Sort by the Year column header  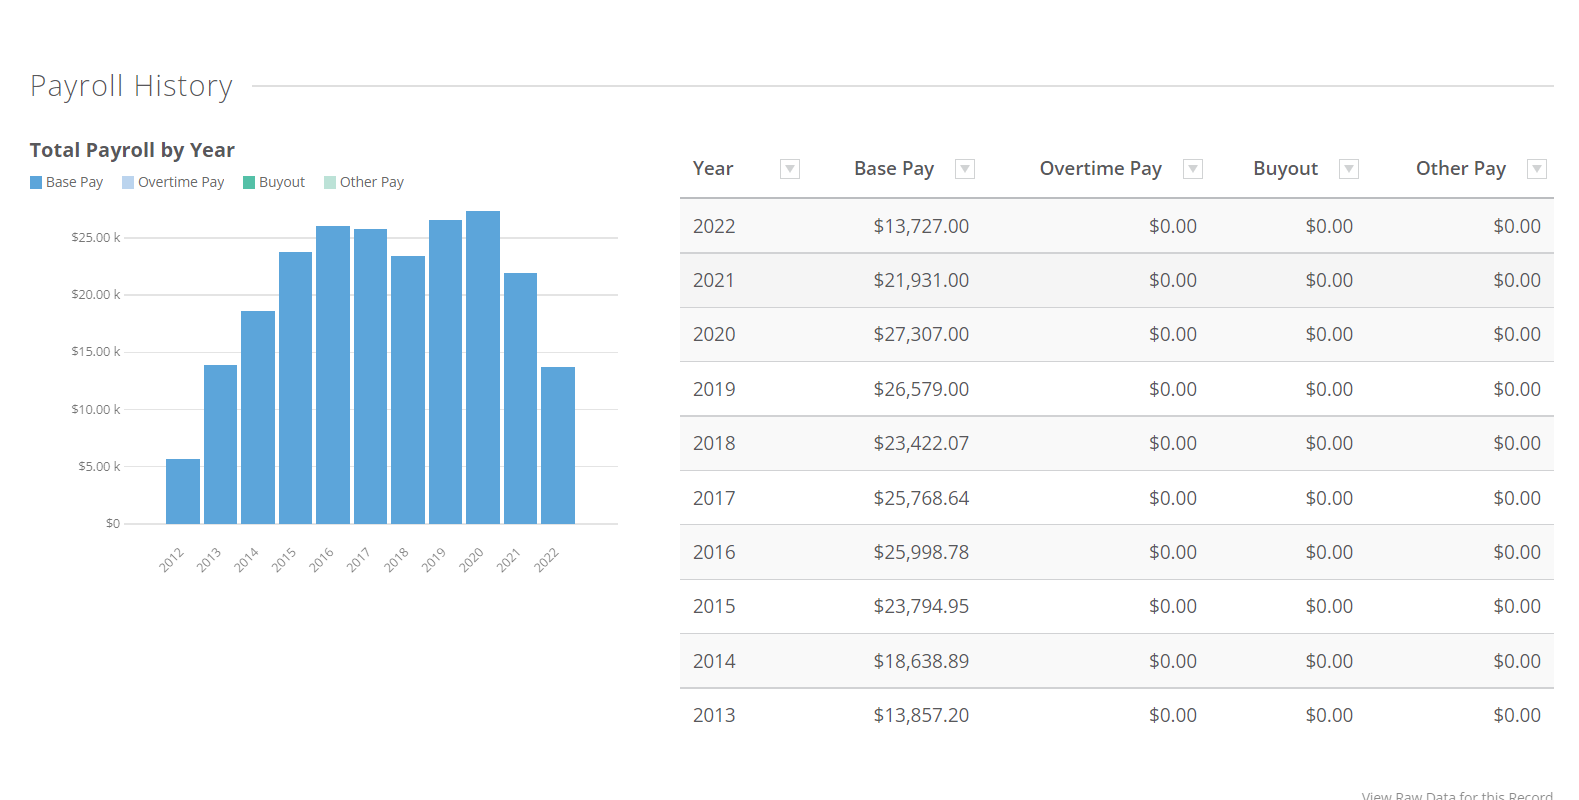point(713,169)
